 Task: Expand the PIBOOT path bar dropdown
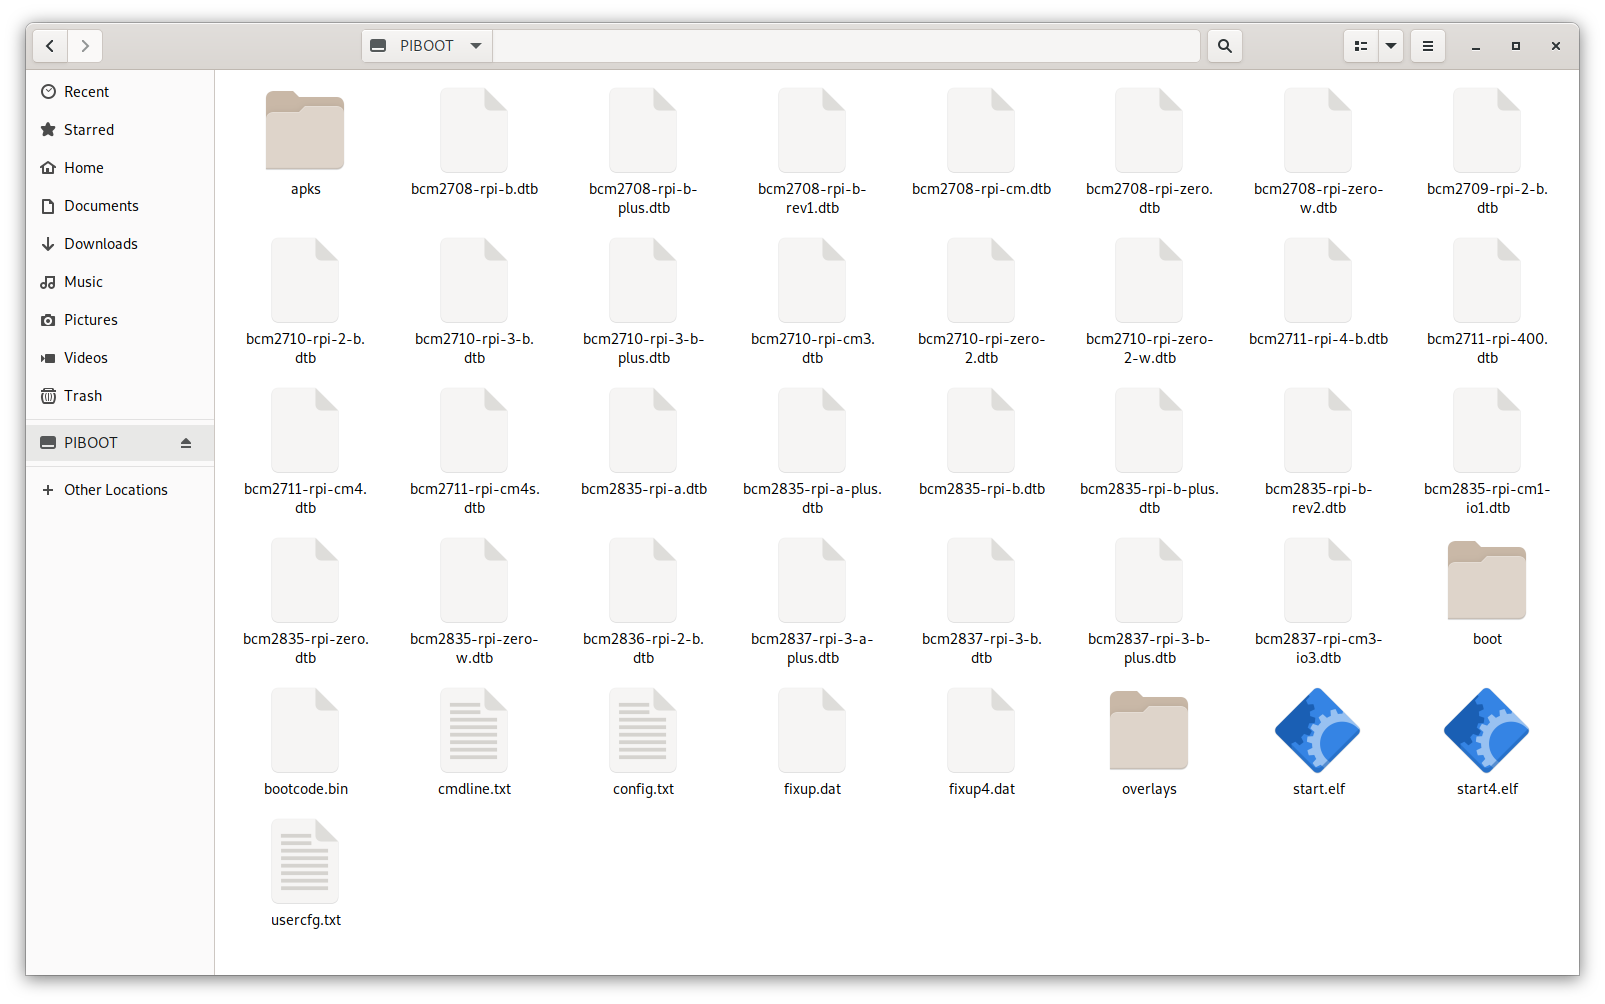[476, 46]
